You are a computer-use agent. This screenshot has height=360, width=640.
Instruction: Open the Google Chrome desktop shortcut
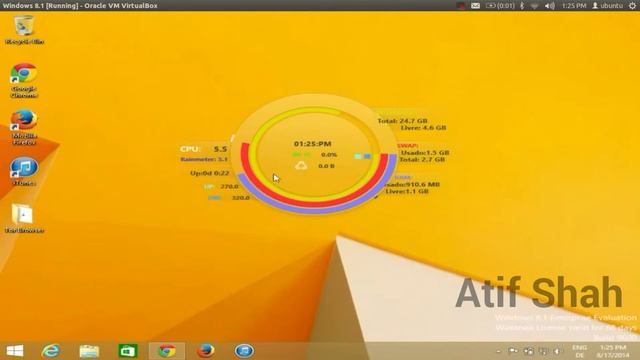click(24, 80)
